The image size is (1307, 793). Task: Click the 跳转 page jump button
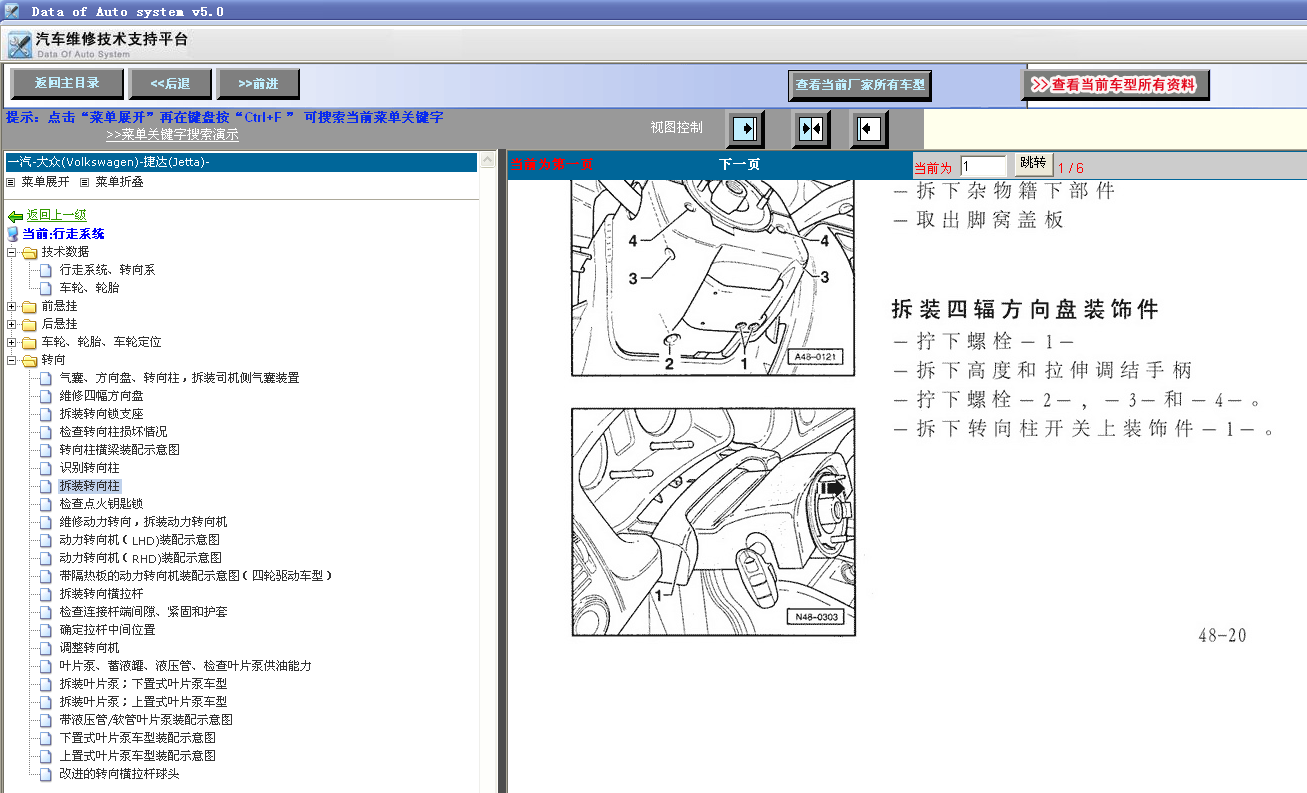pos(1034,164)
